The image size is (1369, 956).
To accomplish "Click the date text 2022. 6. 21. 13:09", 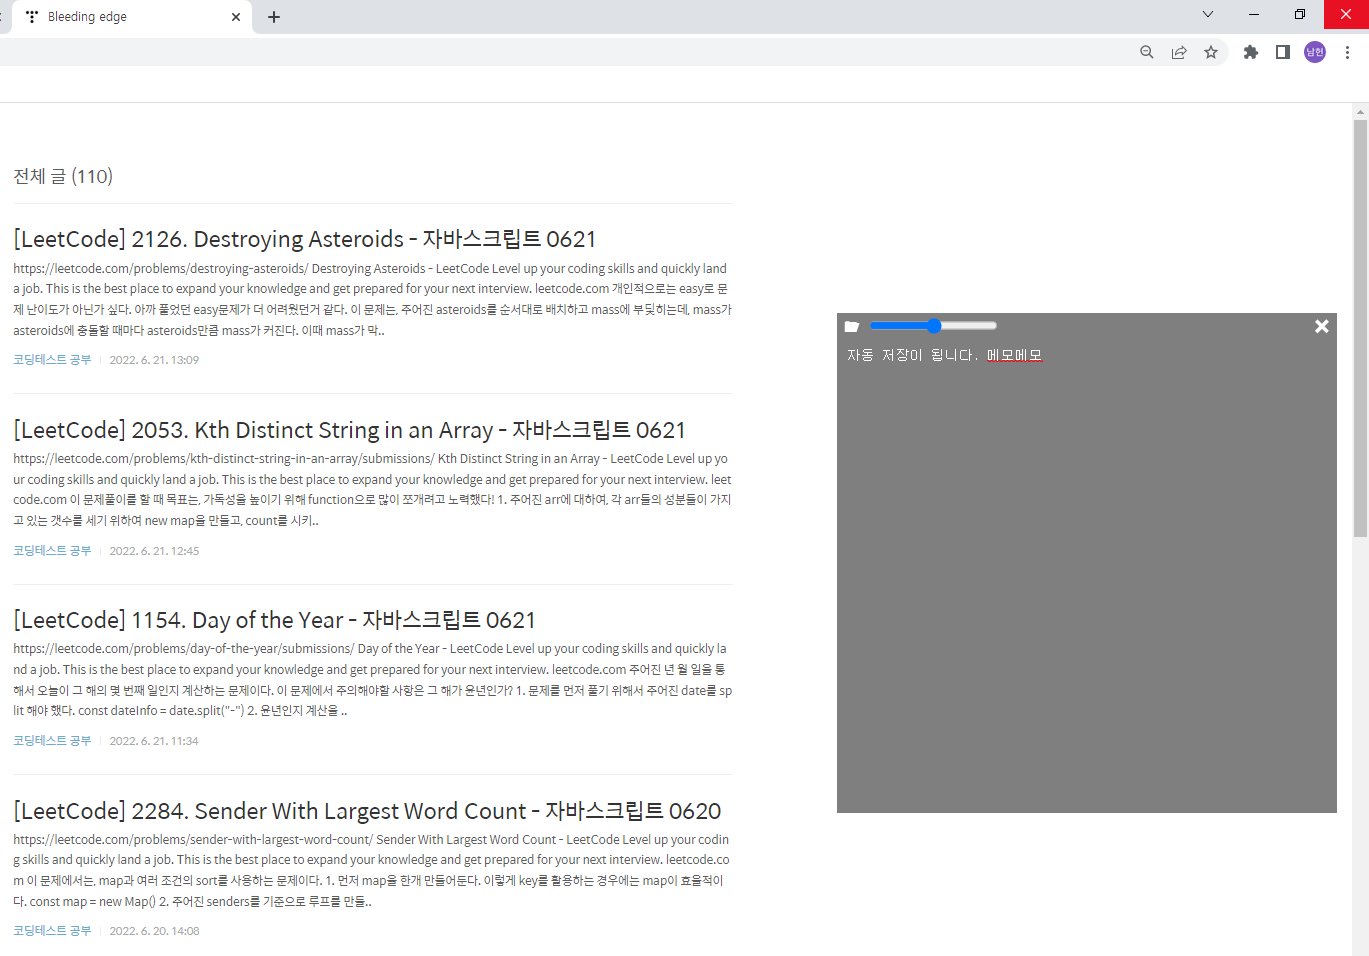I will pyautogui.click(x=154, y=360).
